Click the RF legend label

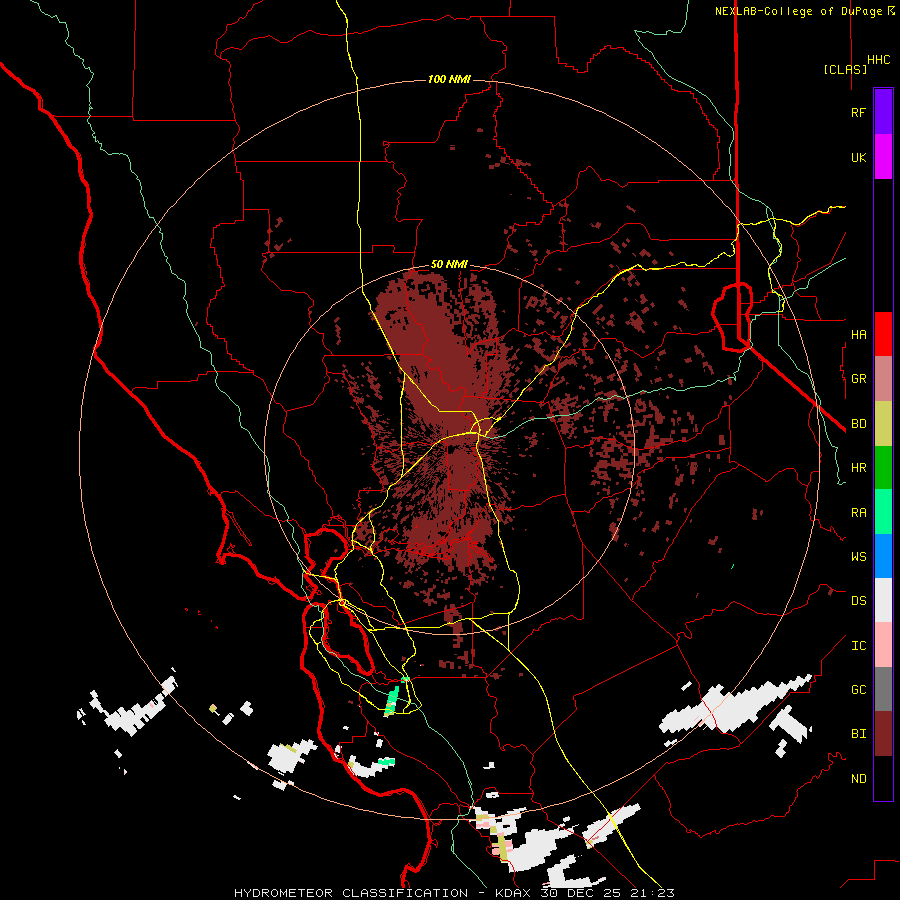coord(858,112)
